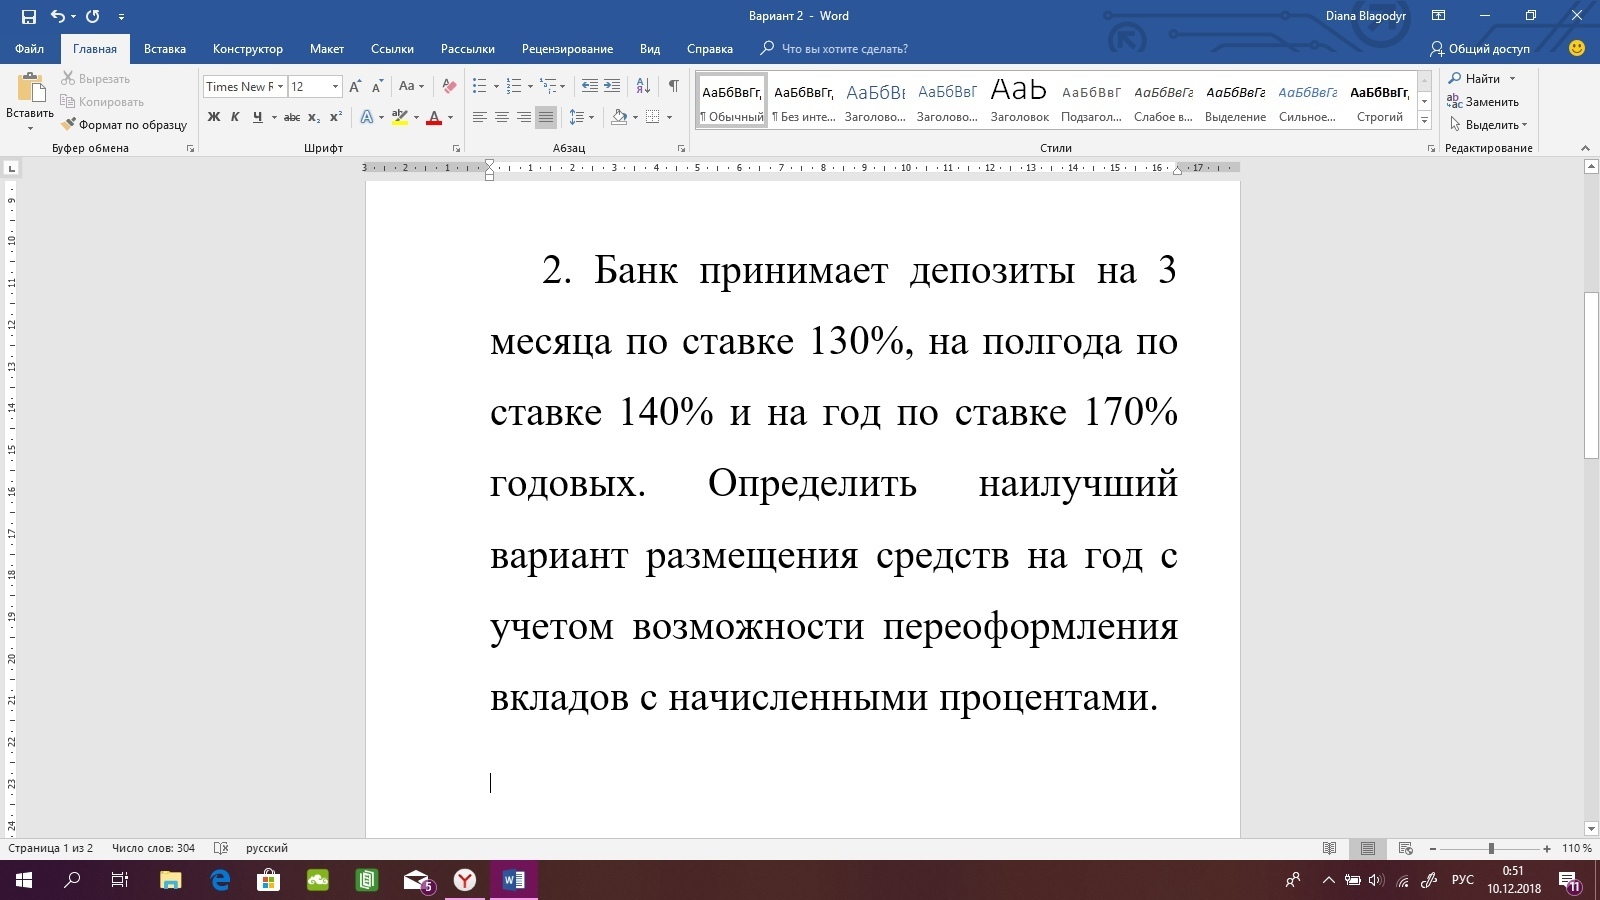Click the Format Painter brush icon

68,125
